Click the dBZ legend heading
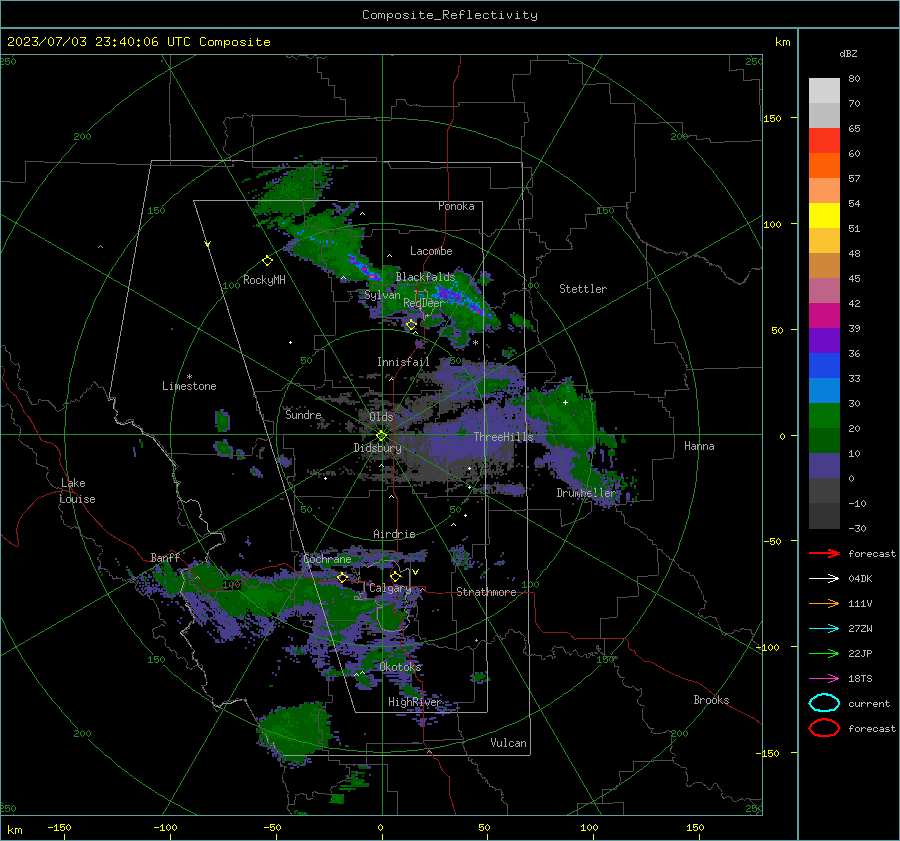This screenshot has width=900, height=841. [848, 53]
